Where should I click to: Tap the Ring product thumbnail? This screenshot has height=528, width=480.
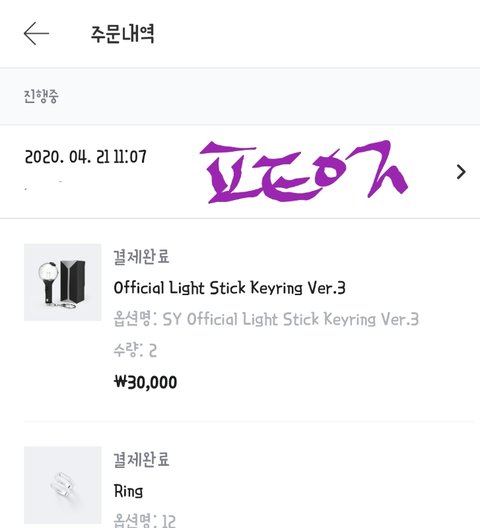63,485
